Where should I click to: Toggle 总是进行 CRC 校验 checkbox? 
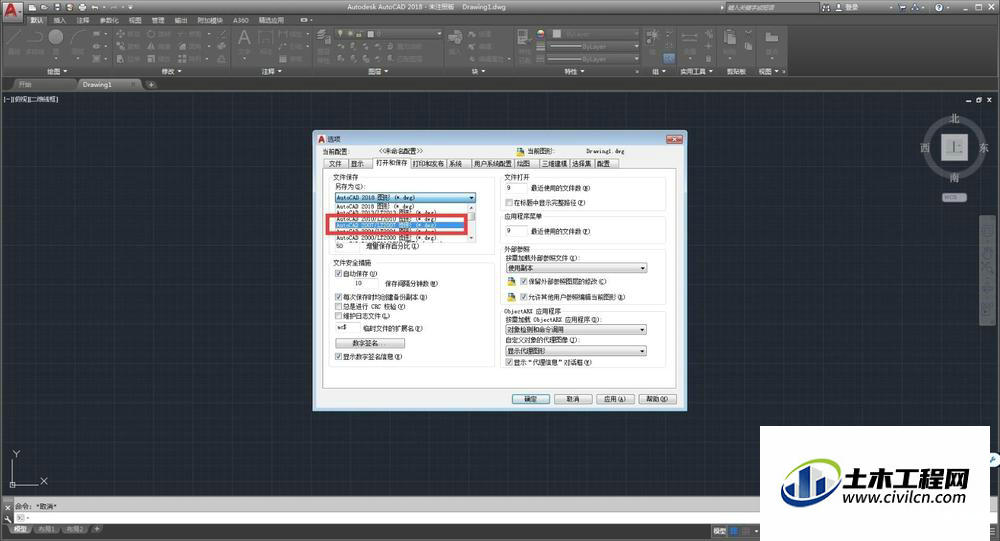[x=339, y=306]
